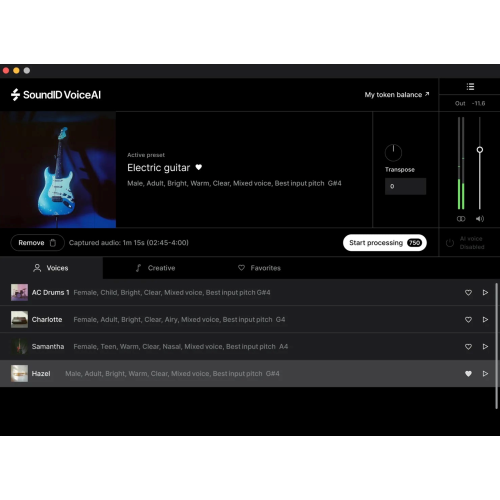Play the Hazel voice preview
The width and height of the screenshot is (500, 500).
485,373
